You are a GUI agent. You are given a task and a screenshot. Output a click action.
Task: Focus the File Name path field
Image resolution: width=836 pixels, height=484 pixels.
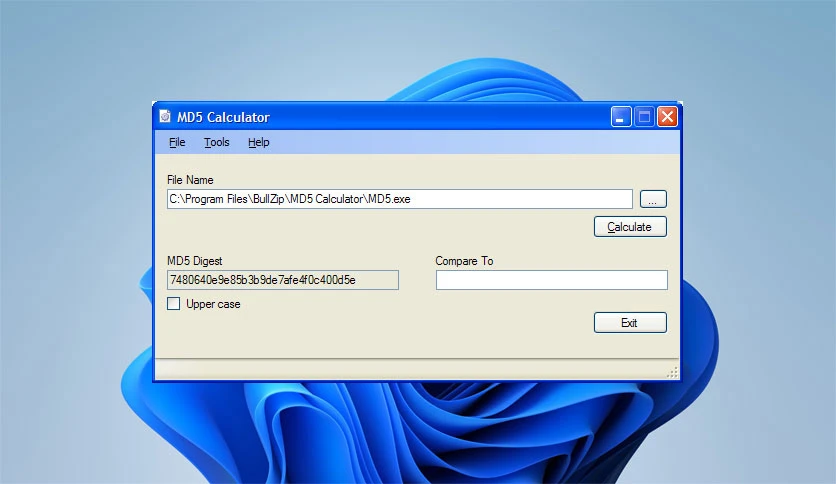click(400, 199)
